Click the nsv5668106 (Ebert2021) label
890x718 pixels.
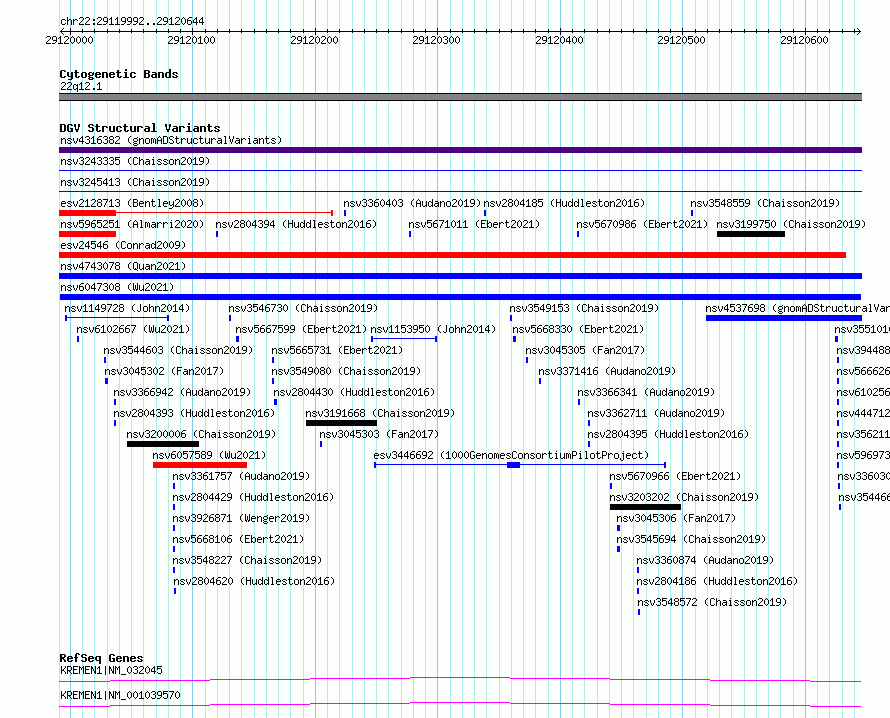click(x=238, y=539)
